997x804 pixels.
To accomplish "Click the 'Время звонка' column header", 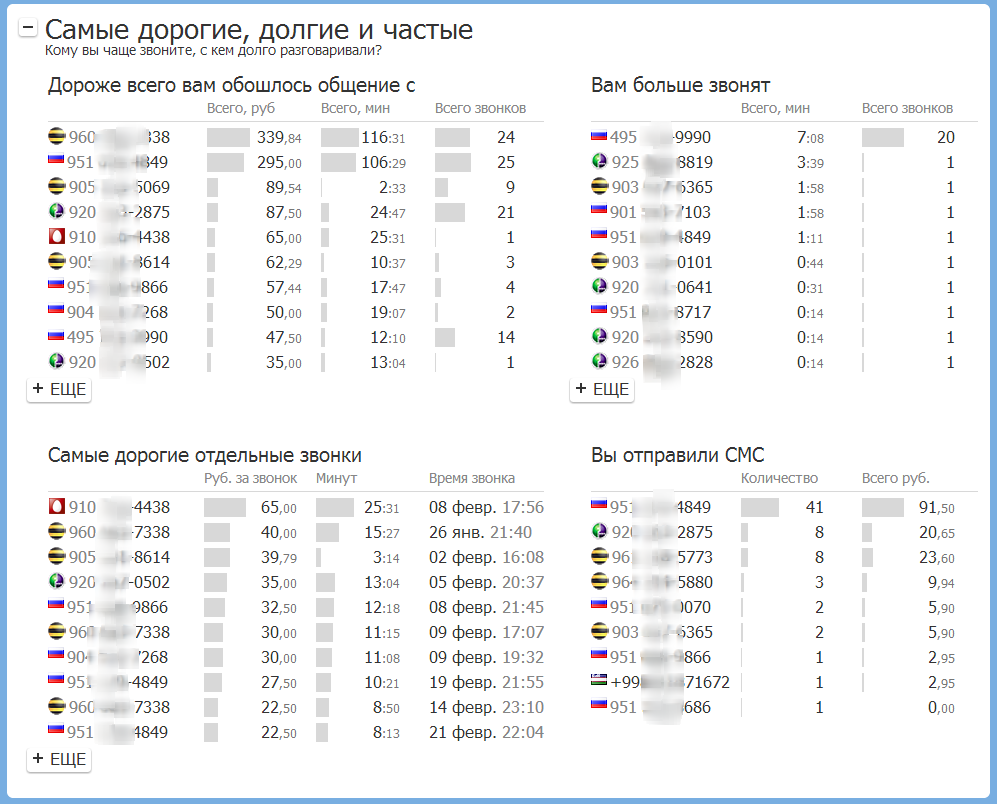I will click(472, 478).
